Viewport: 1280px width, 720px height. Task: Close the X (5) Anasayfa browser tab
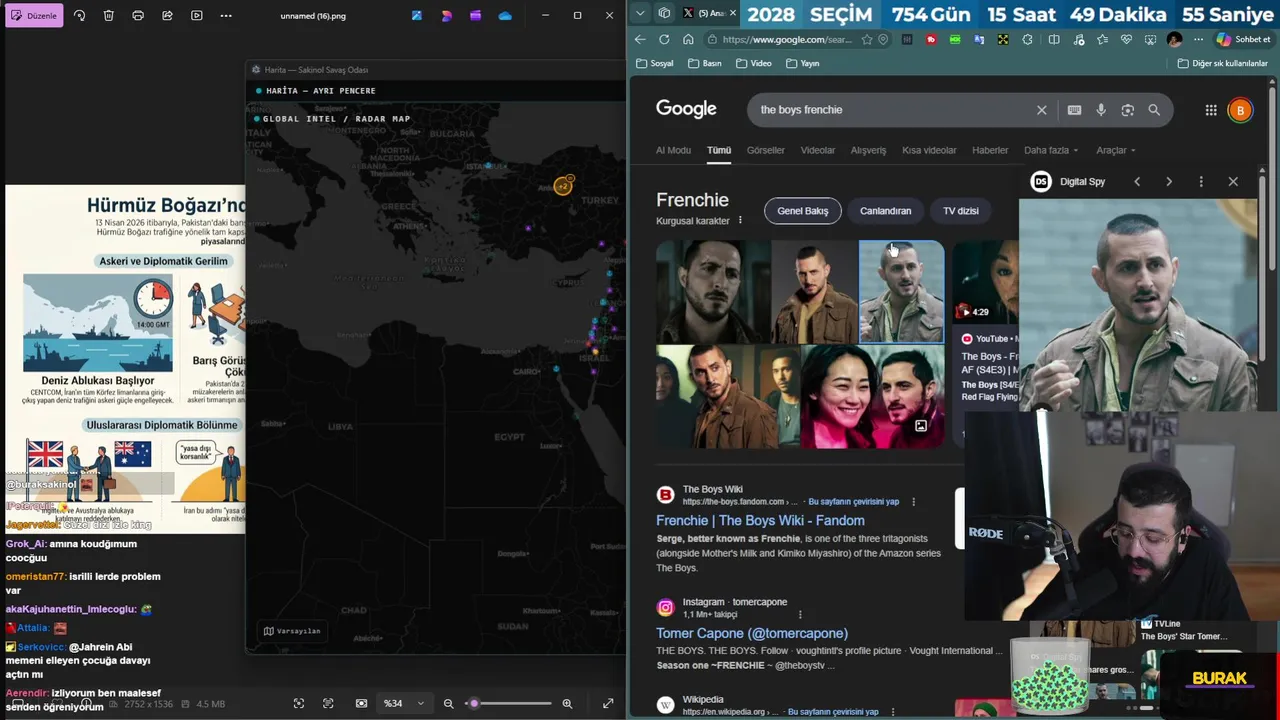pos(733,13)
